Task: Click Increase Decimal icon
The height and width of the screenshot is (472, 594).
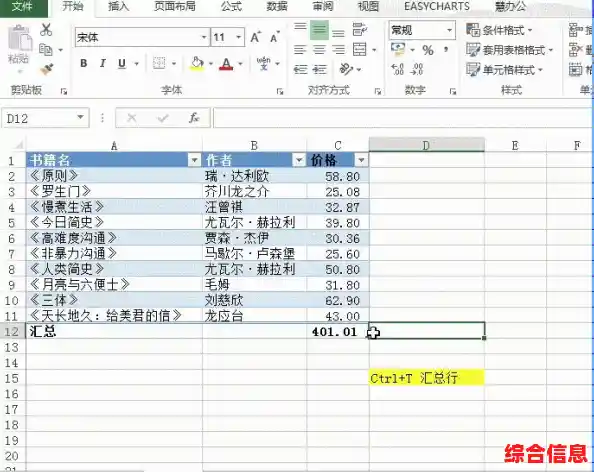Action: pyautogui.click(x=397, y=69)
